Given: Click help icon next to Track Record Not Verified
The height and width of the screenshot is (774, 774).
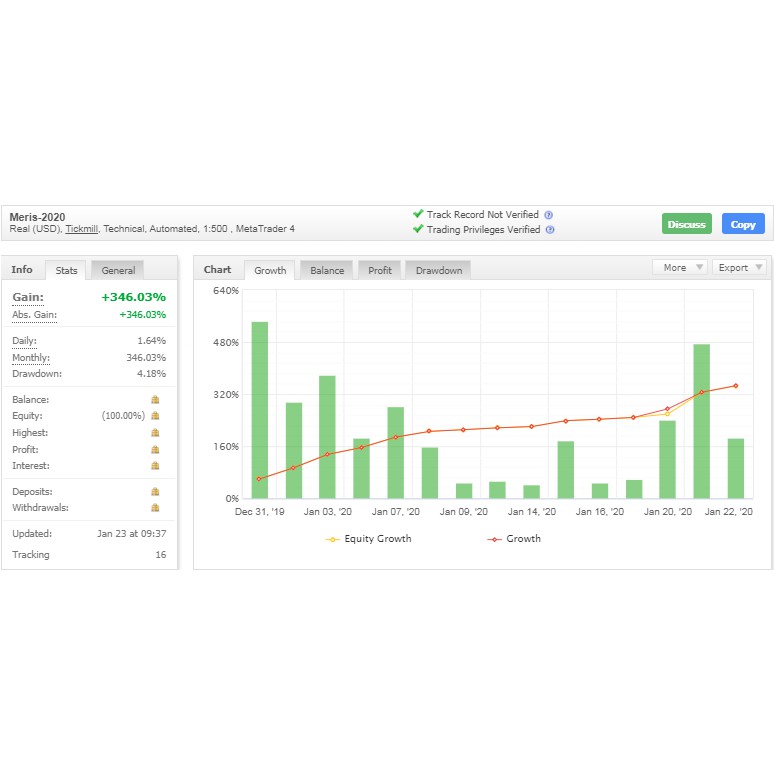Looking at the screenshot, I should 549,215.
